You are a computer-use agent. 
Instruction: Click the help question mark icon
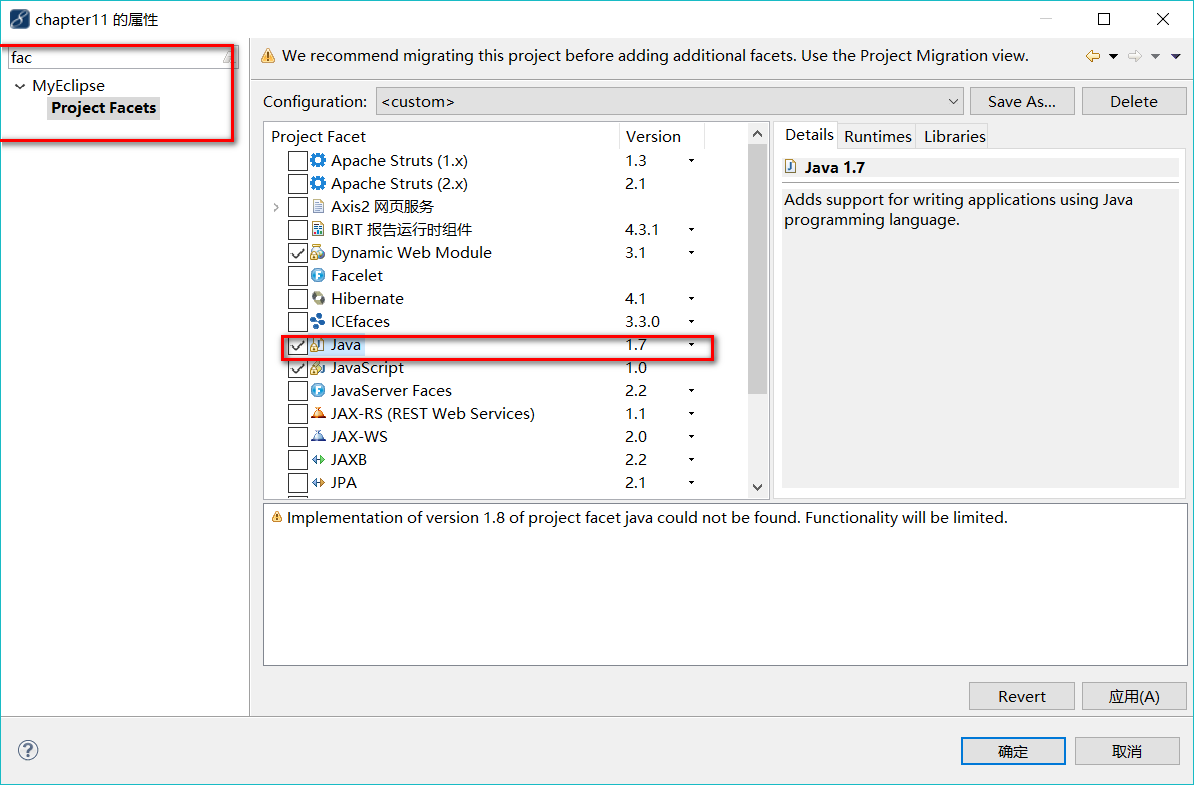[x=28, y=750]
